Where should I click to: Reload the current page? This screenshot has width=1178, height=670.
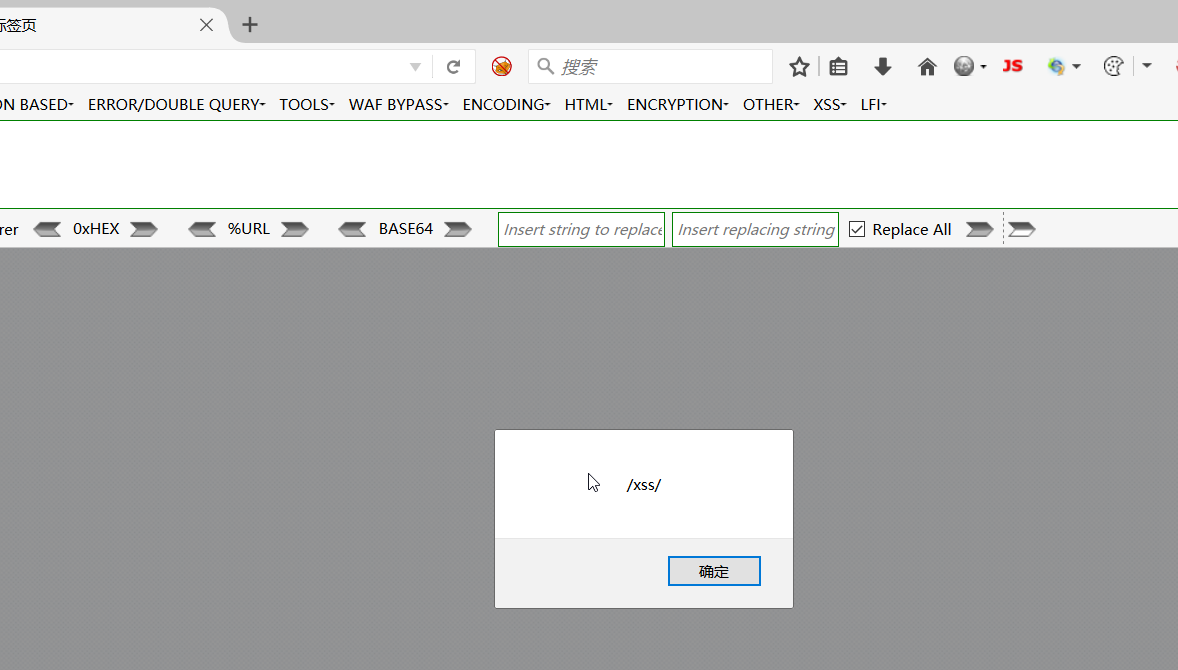click(454, 66)
